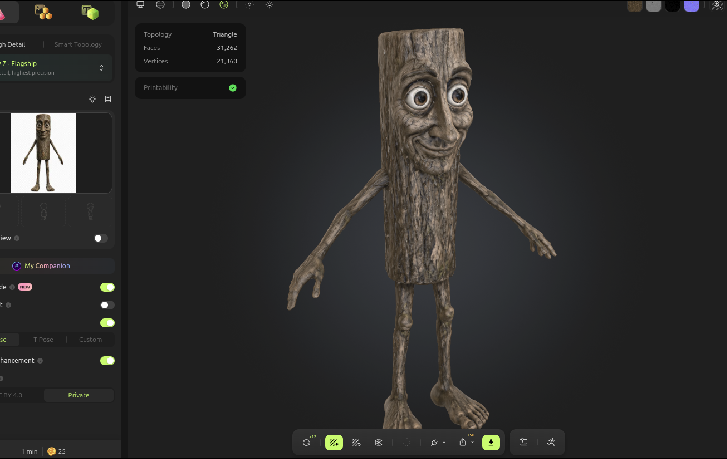Click the symmetry mirror icon in bottom toolbar
This screenshot has width=727, height=459.
378,442
